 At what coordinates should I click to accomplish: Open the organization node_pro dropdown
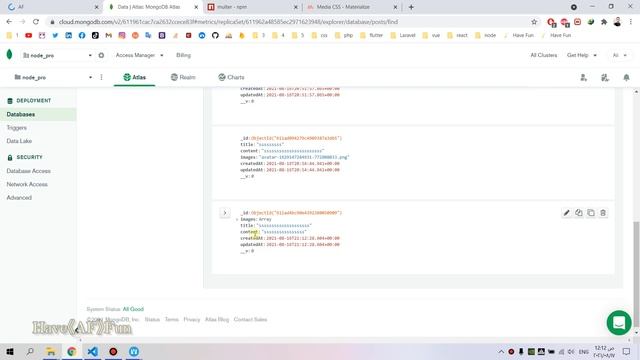[x=57, y=55]
